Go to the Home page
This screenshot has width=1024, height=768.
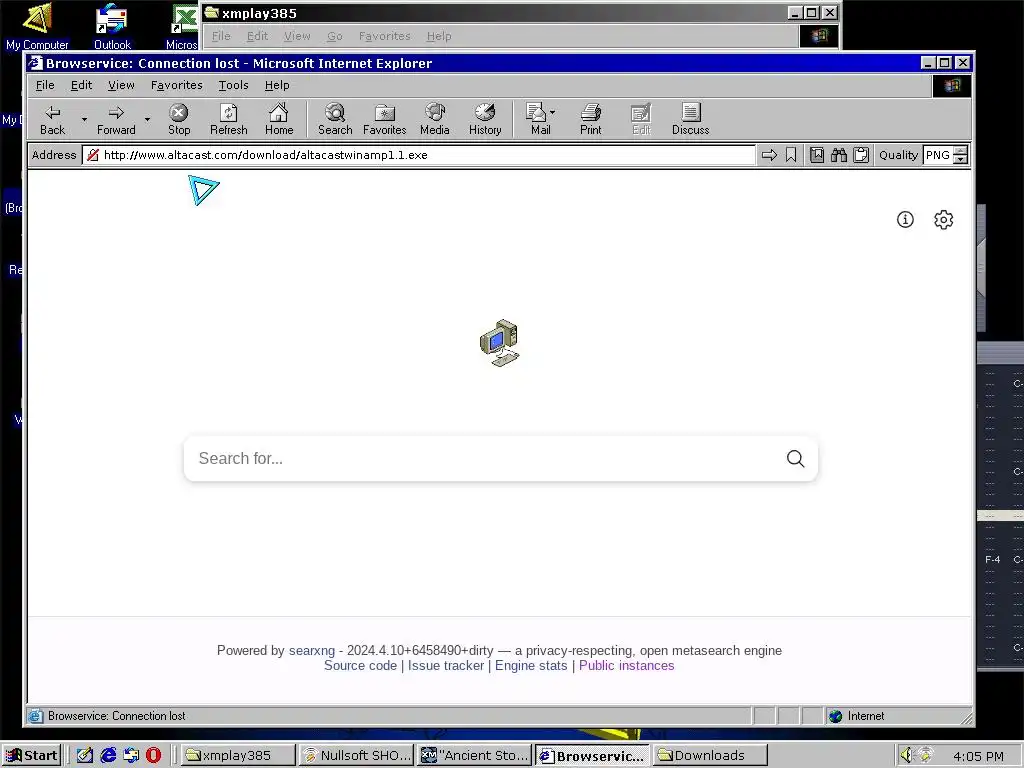point(279,120)
